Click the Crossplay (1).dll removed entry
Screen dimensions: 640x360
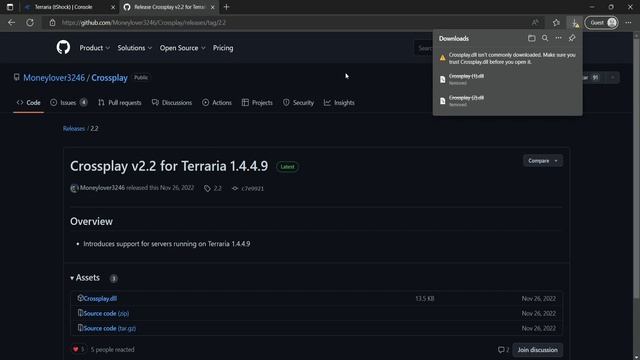508,79
